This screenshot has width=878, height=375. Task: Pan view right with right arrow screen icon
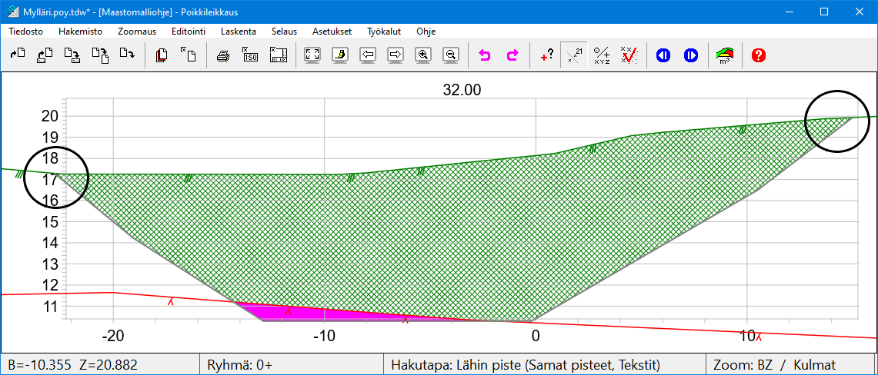click(396, 55)
